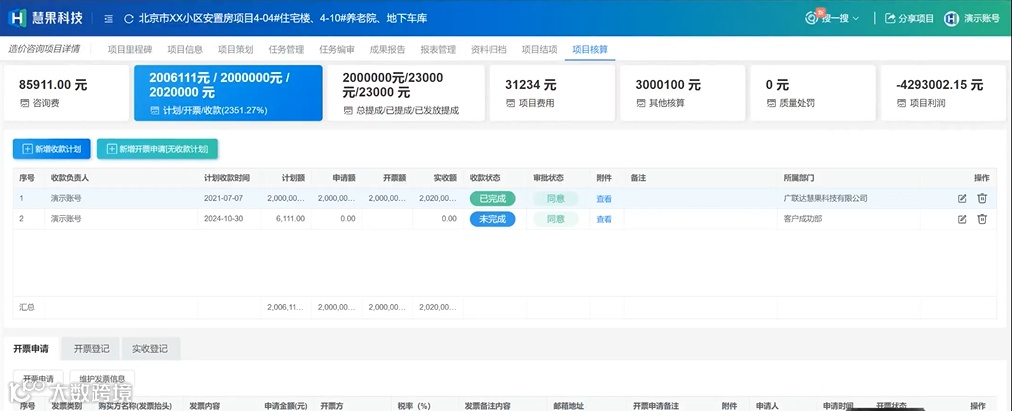The height and width of the screenshot is (411, 1012).
Task: Select the -4293002.15 元 项目利润 card
Action: 943,93
